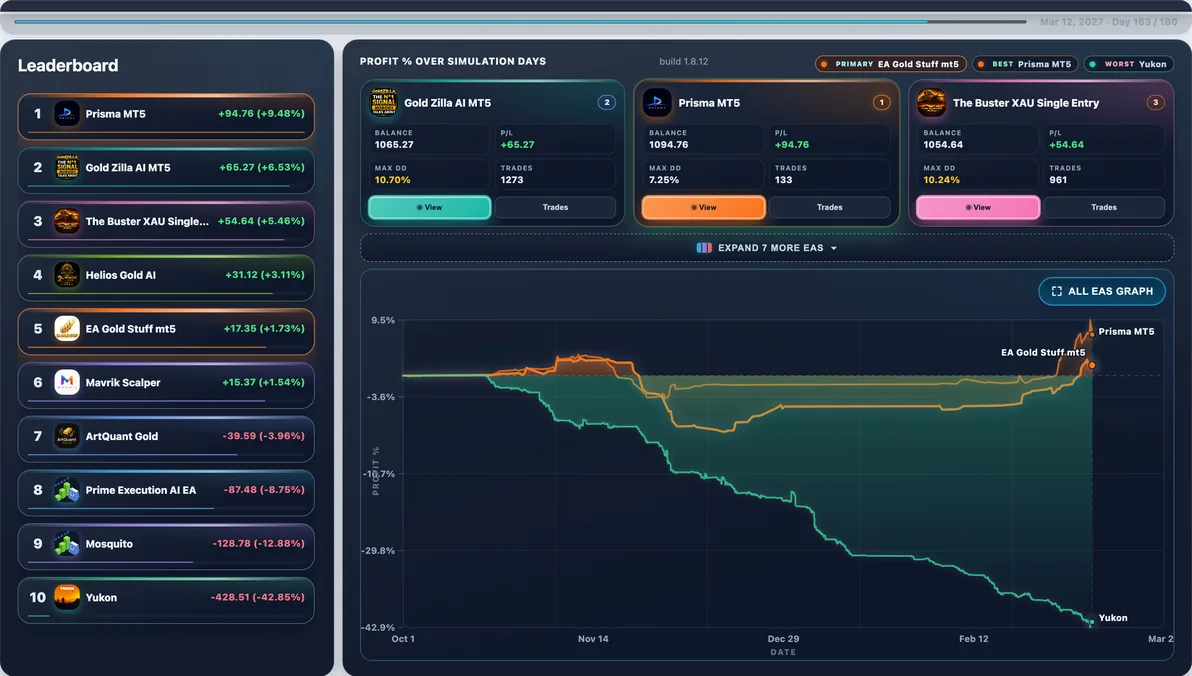
Task: Open Trades for The Buster XAU Single Entry
Action: [1104, 208]
